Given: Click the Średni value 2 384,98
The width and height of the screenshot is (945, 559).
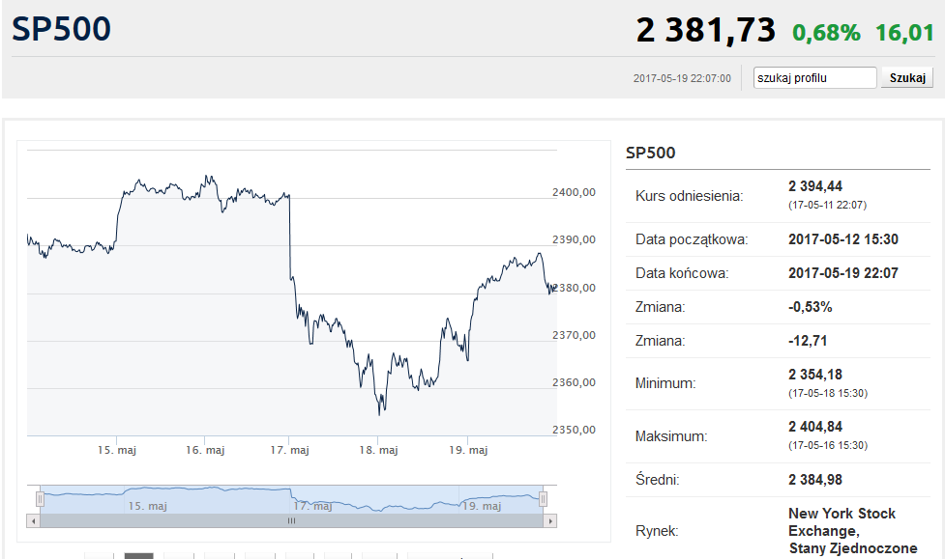Looking at the screenshot, I should (x=815, y=479).
